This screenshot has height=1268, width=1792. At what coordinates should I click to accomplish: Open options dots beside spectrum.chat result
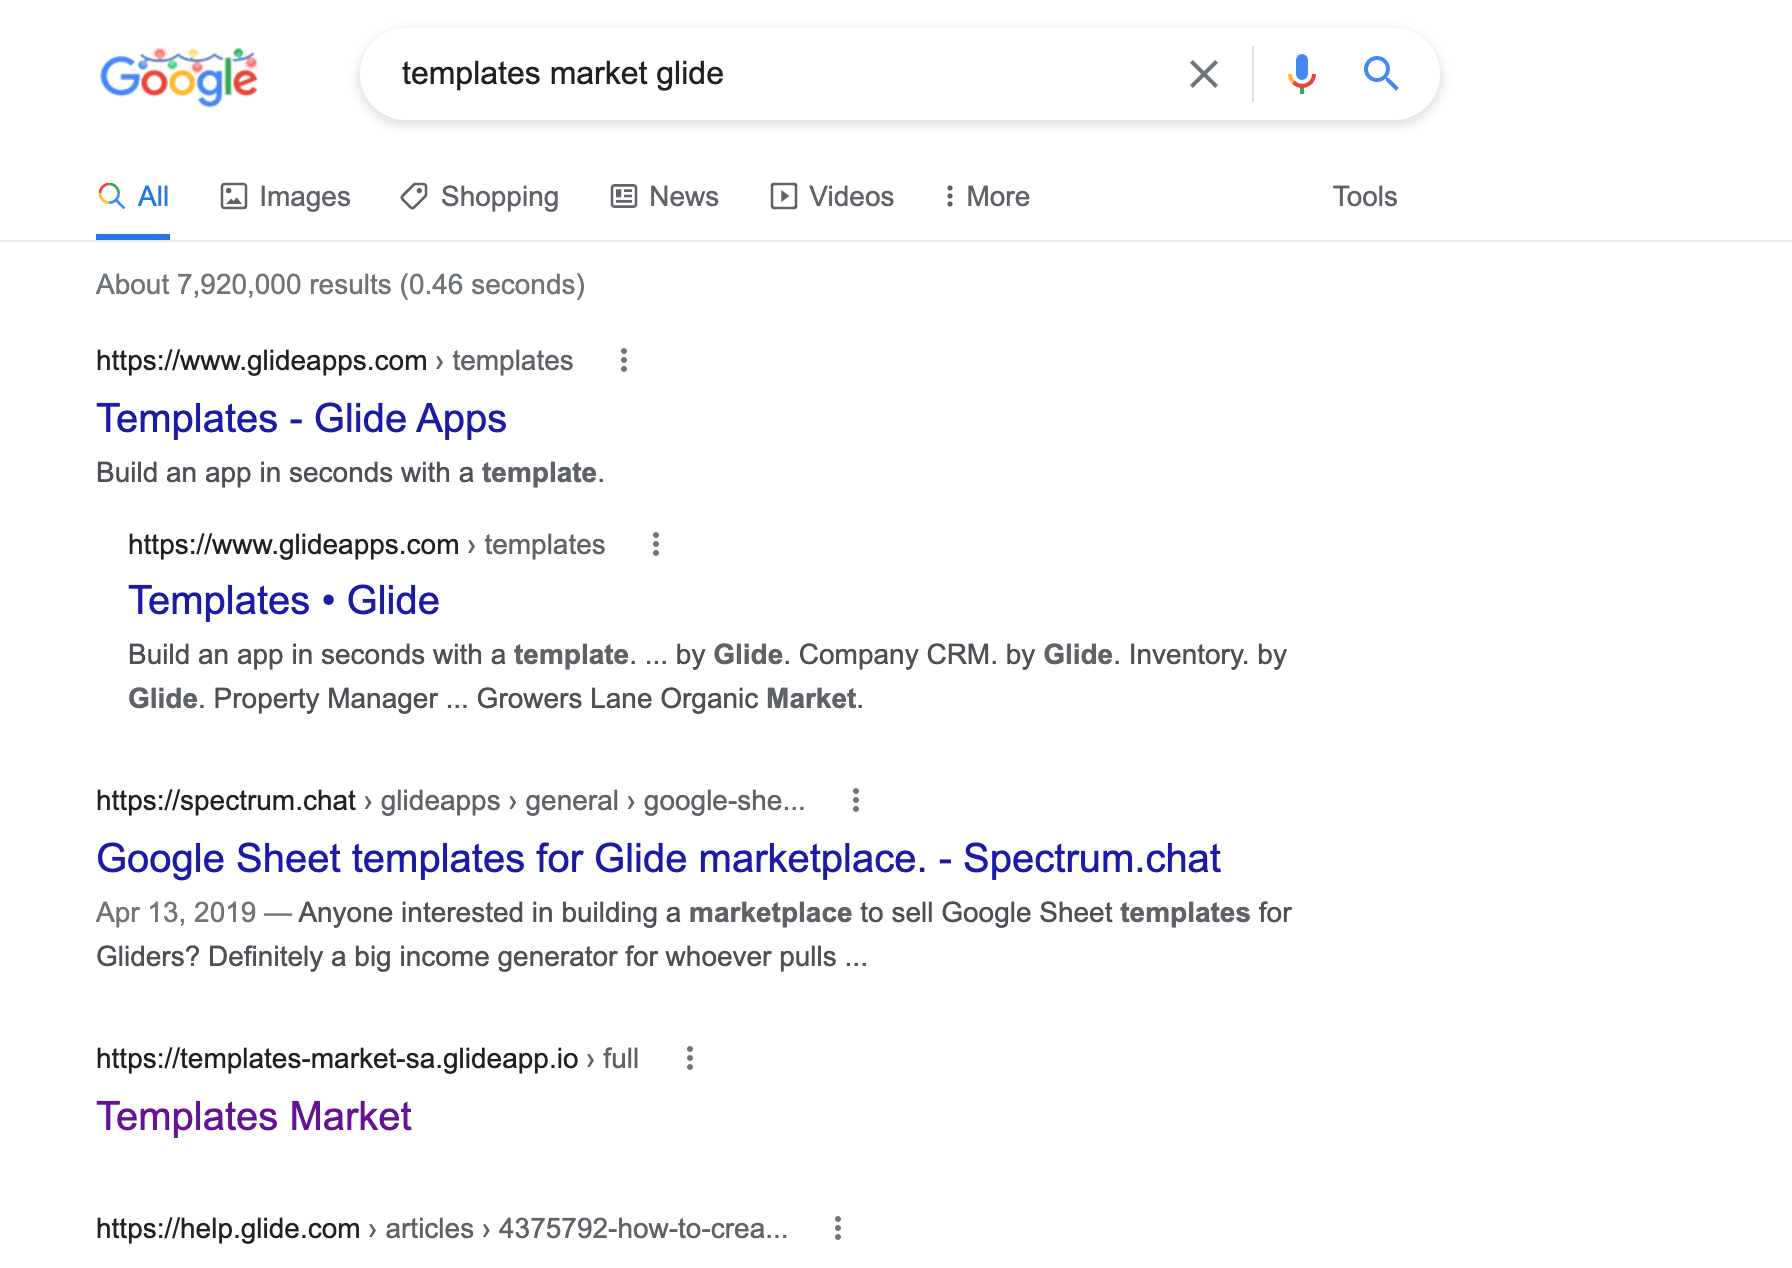click(855, 800)
